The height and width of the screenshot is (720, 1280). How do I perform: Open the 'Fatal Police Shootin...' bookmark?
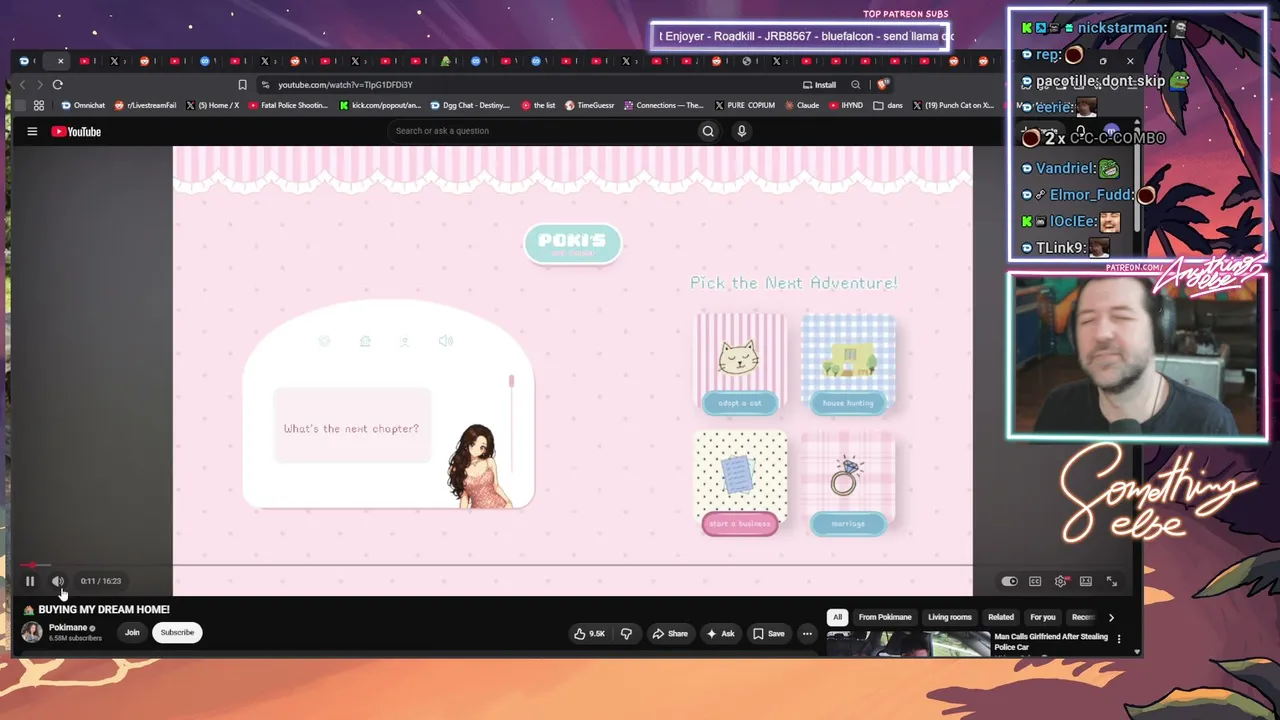[x=288, y=105]
